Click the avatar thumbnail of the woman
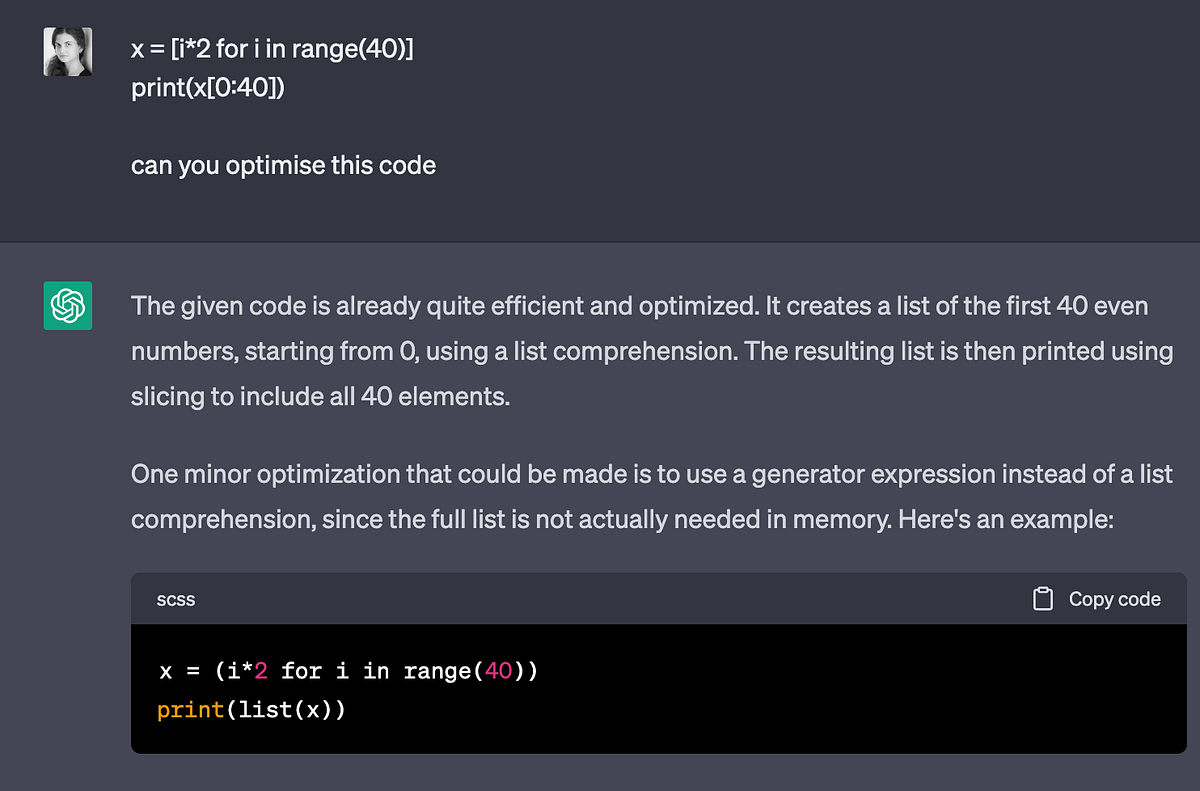Screen dimensions: 1200x791 point(67,51)
